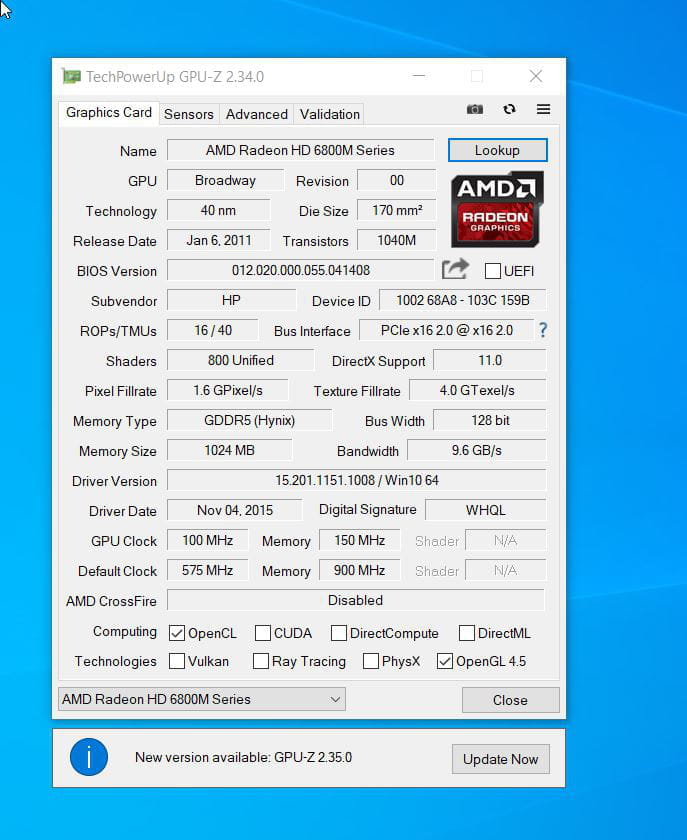Click the Update Now button

(x=501, y=759)
